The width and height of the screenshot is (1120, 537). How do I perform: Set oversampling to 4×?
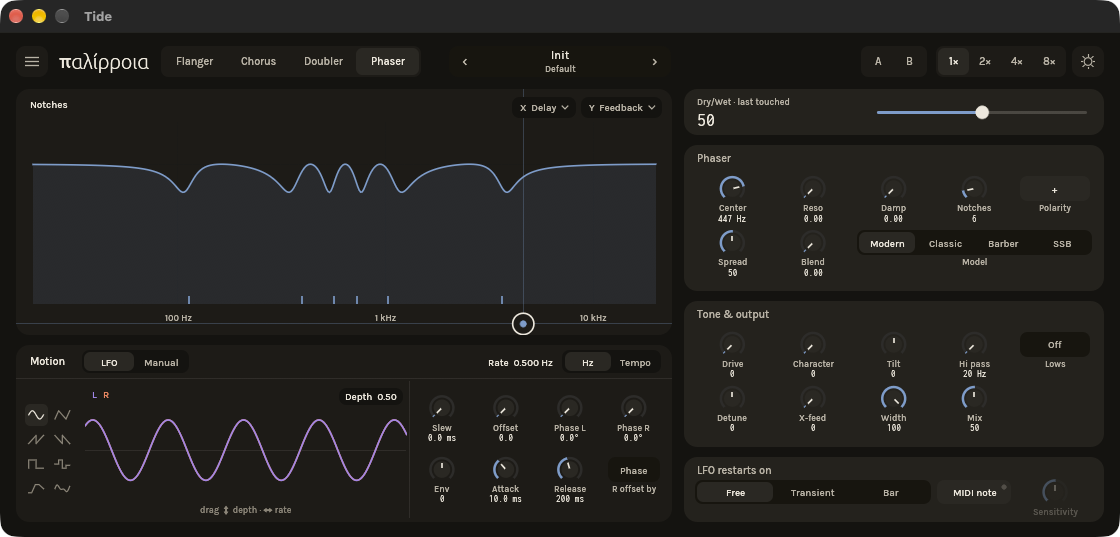1016,61
